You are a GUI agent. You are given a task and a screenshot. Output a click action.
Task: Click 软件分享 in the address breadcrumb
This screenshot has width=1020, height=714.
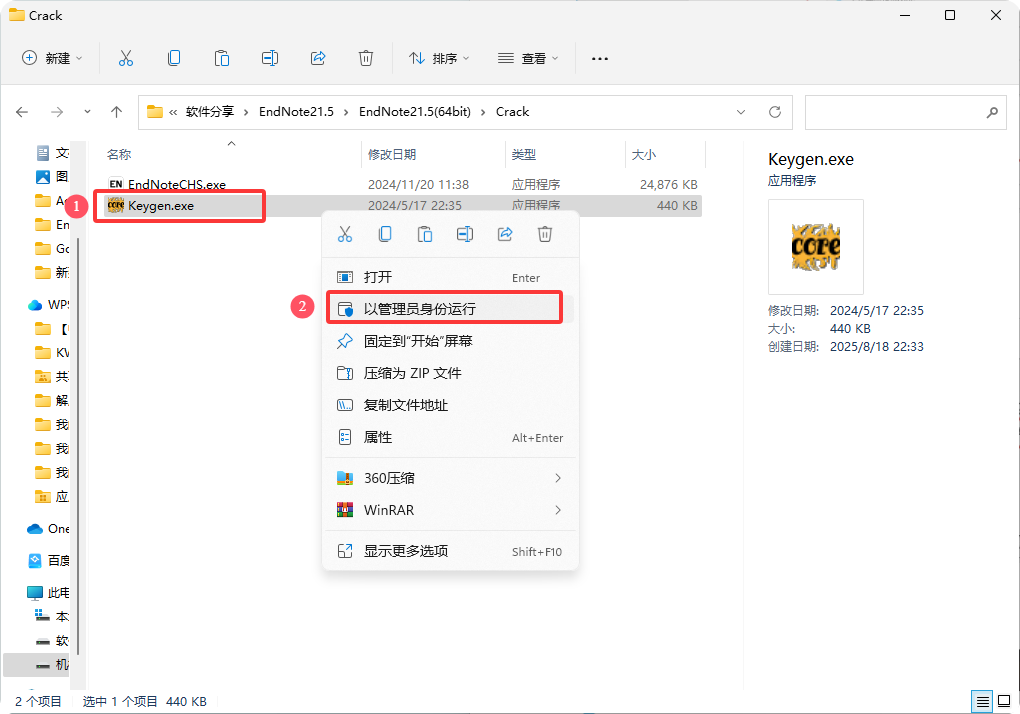209,112
